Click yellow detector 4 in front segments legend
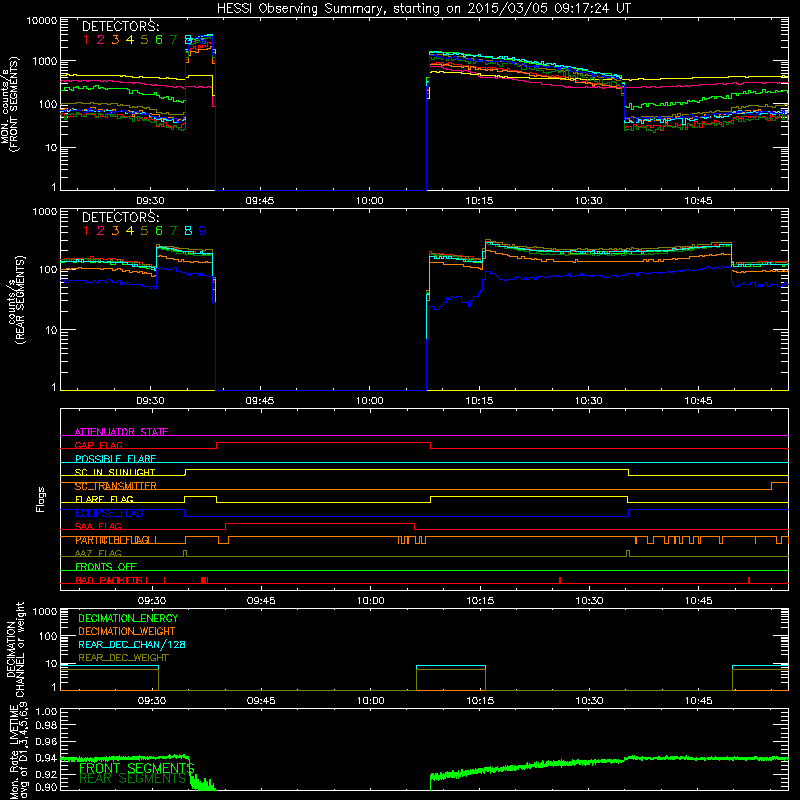This screenshot has height=800, width=800. click(x=130, y=40)
